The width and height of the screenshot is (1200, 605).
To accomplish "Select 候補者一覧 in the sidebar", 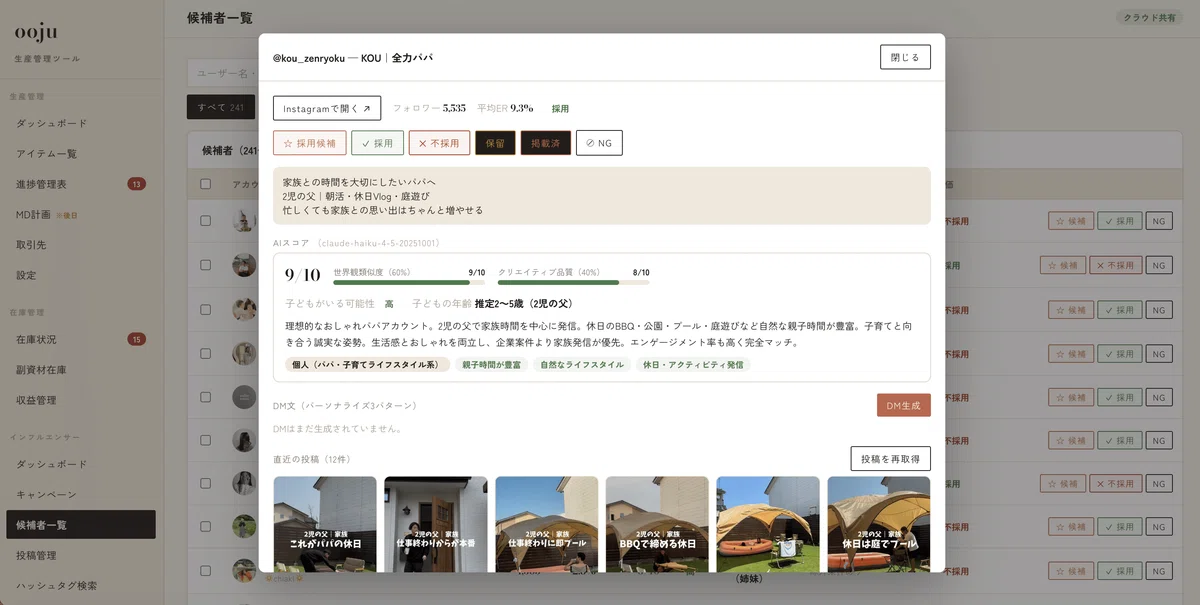I will 81,525.
